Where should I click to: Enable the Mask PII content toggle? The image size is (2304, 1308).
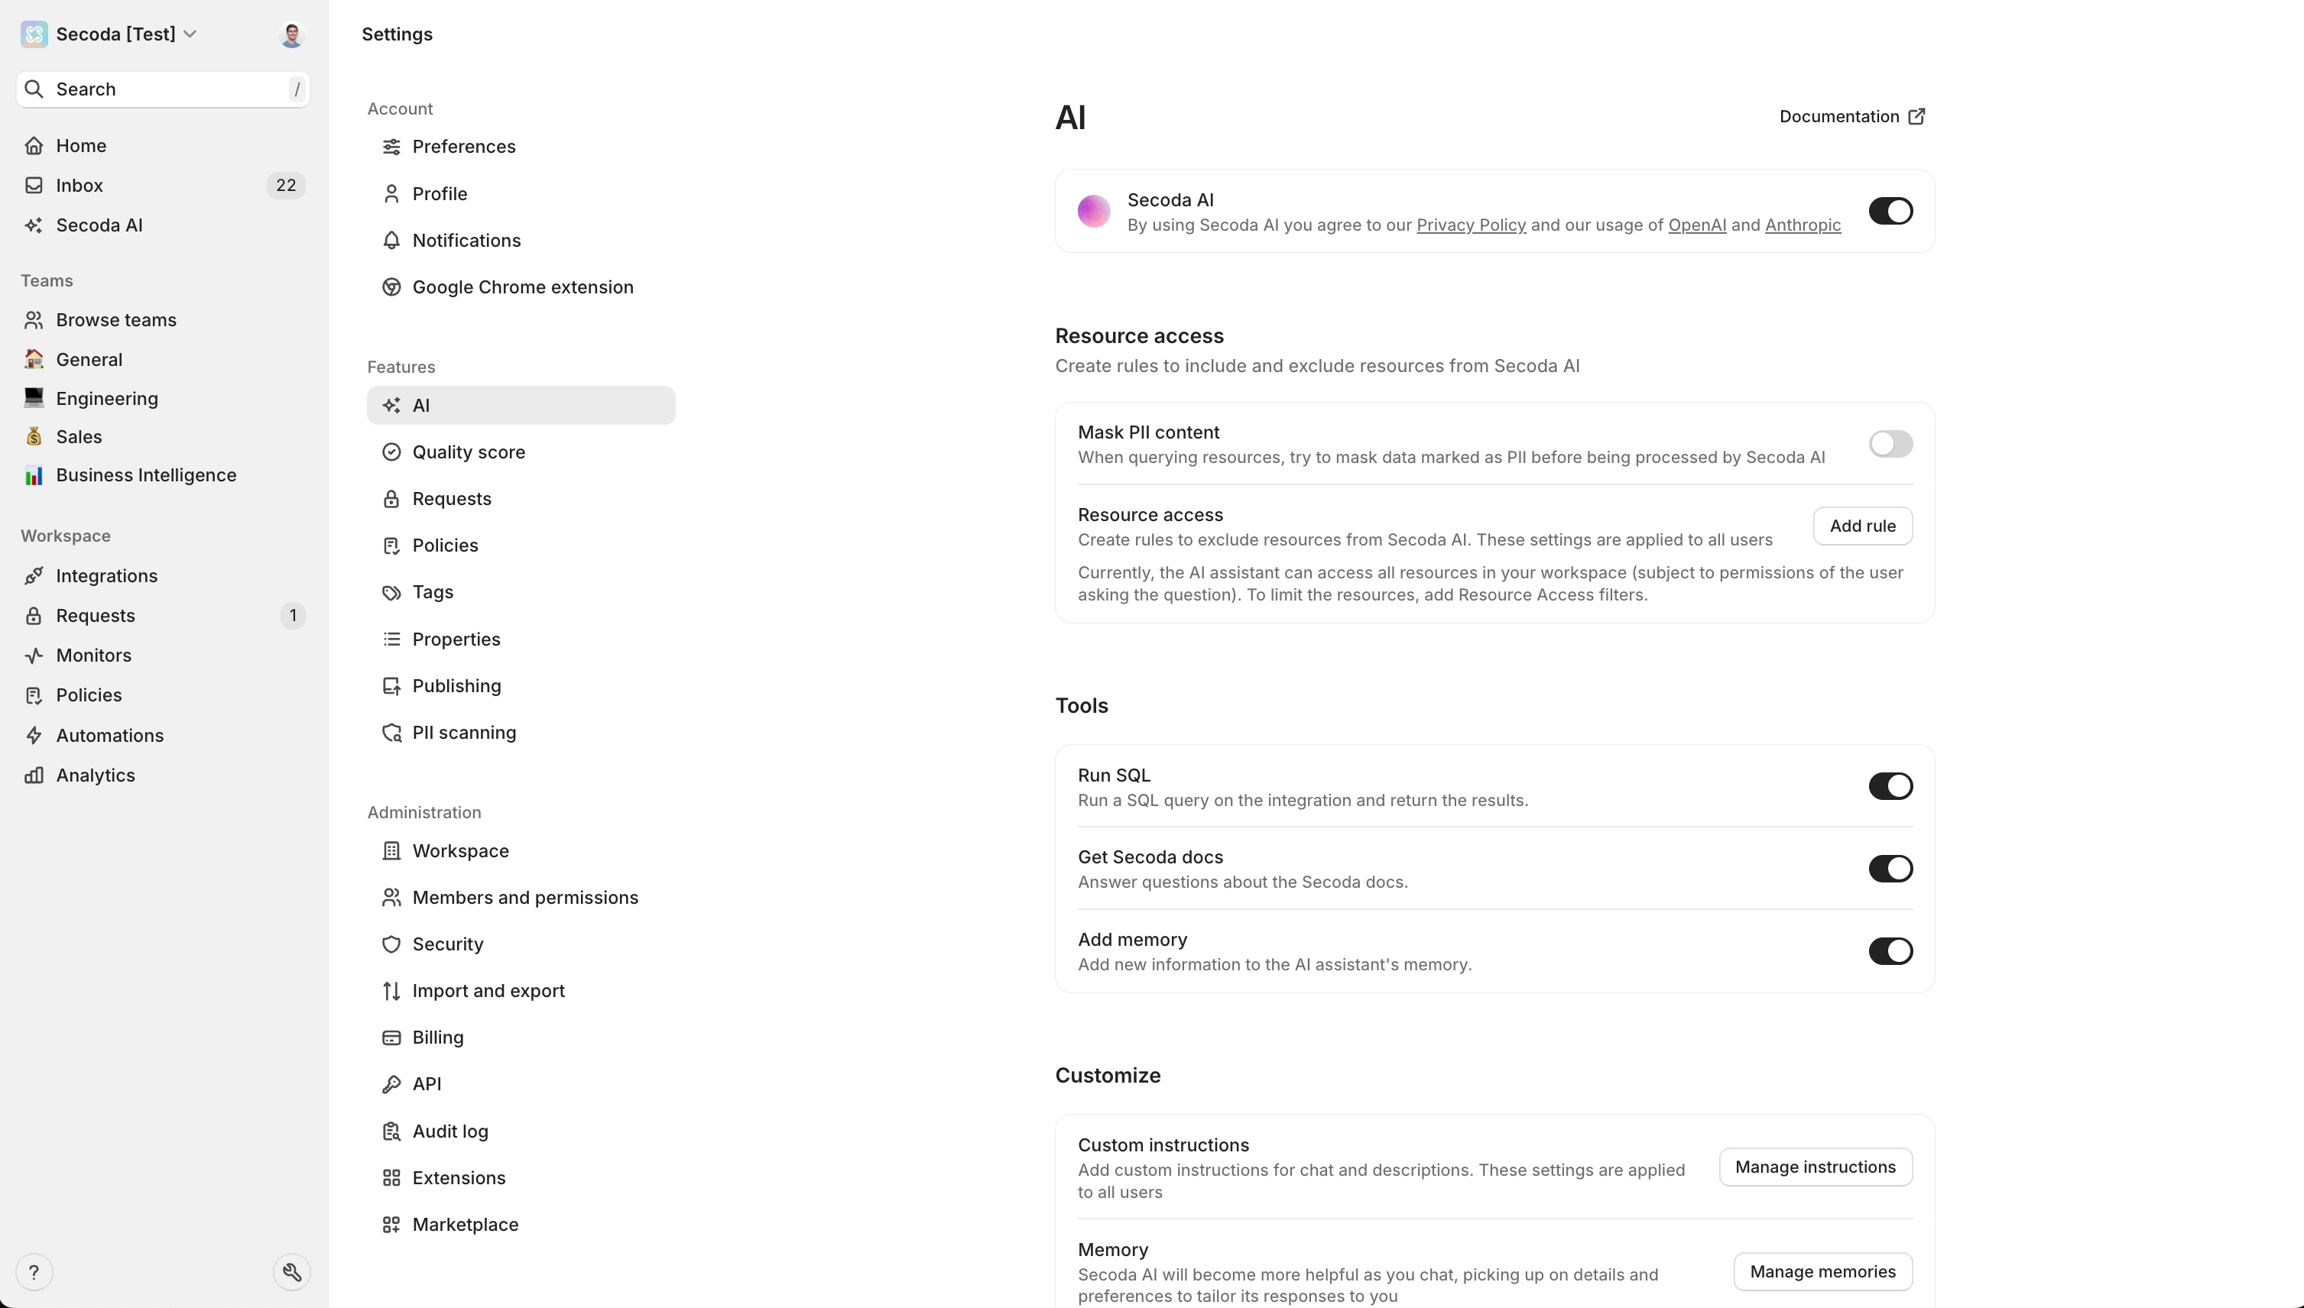(x=1890, y=444)
